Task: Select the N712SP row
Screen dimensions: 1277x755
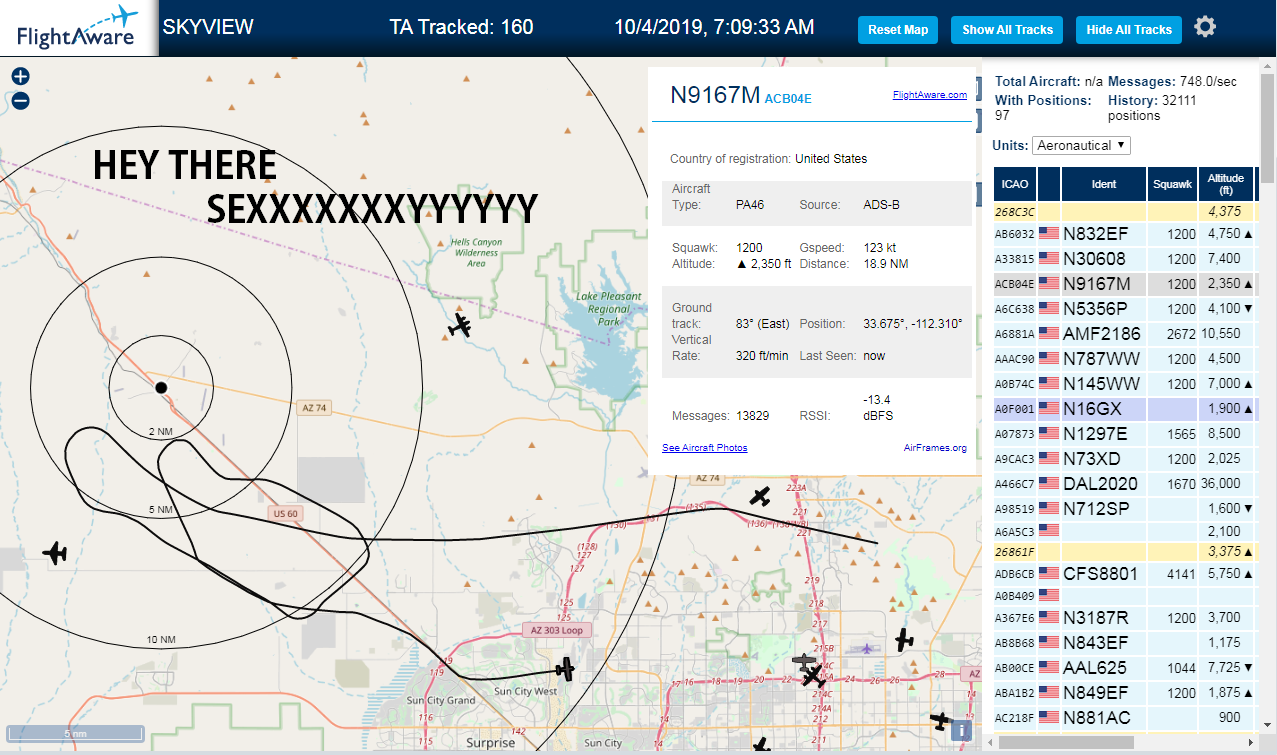Action: click(x=1125, y=509)
